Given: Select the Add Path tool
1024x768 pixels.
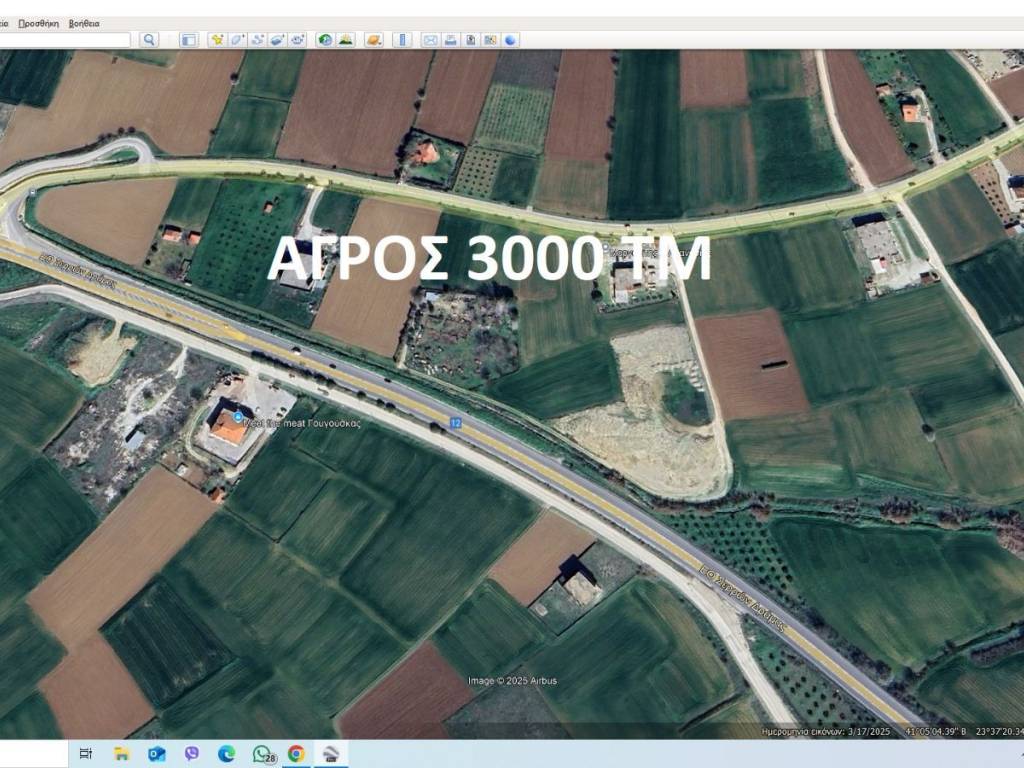Looking at the screenshot, I should (x=257, y=40).
